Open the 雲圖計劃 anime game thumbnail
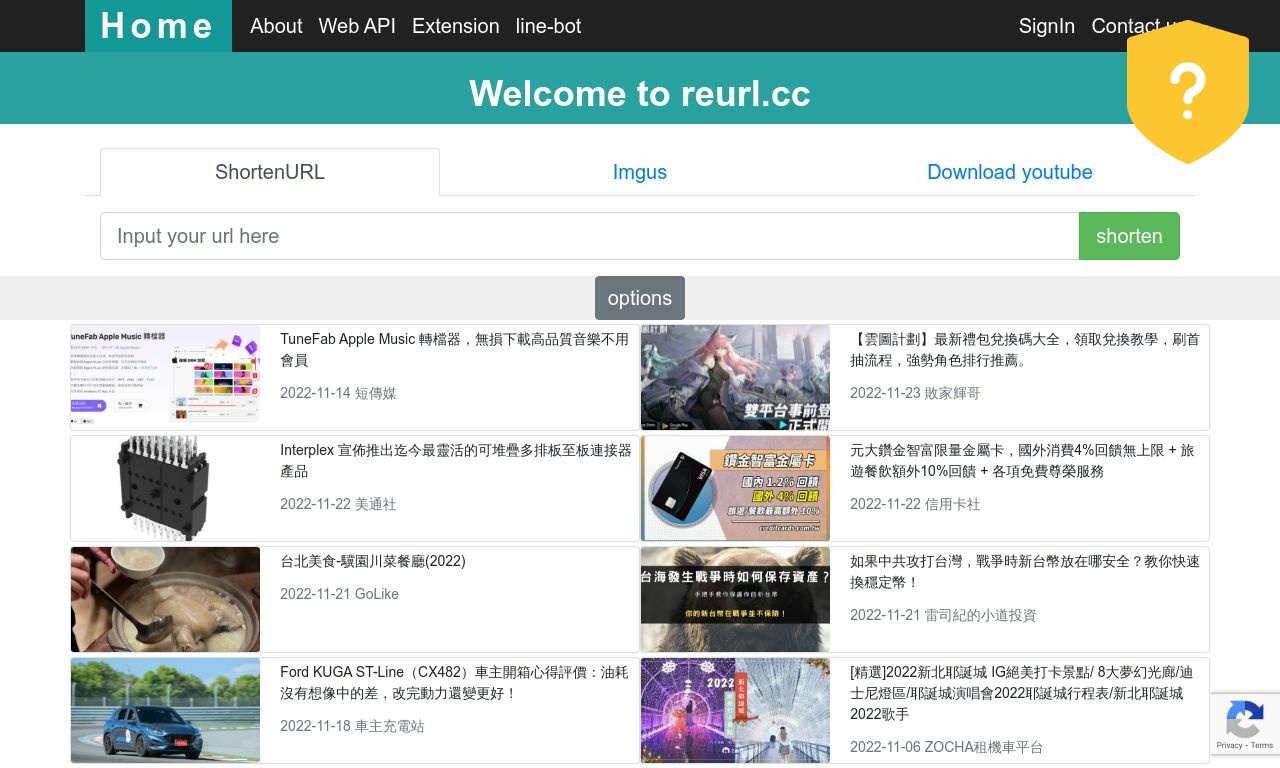Image resolution: width=1280 pixels, height=768 pixels. click(735, 377)
